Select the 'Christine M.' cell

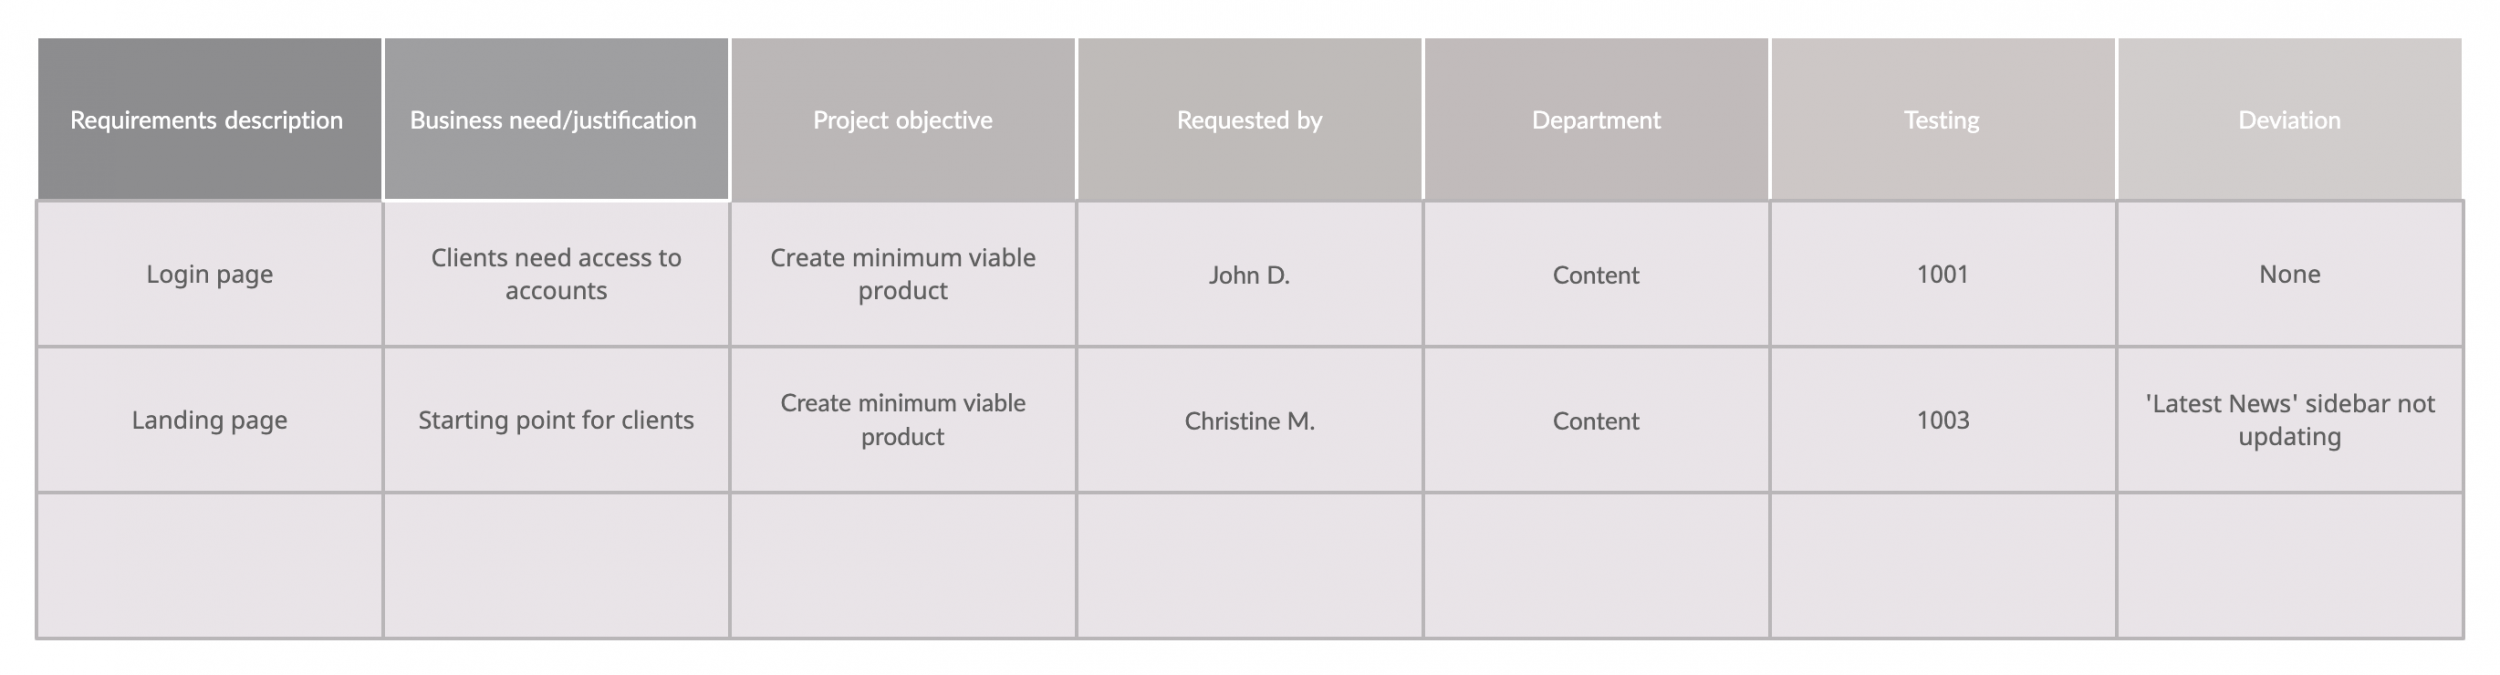click(x=1250, y=420)
